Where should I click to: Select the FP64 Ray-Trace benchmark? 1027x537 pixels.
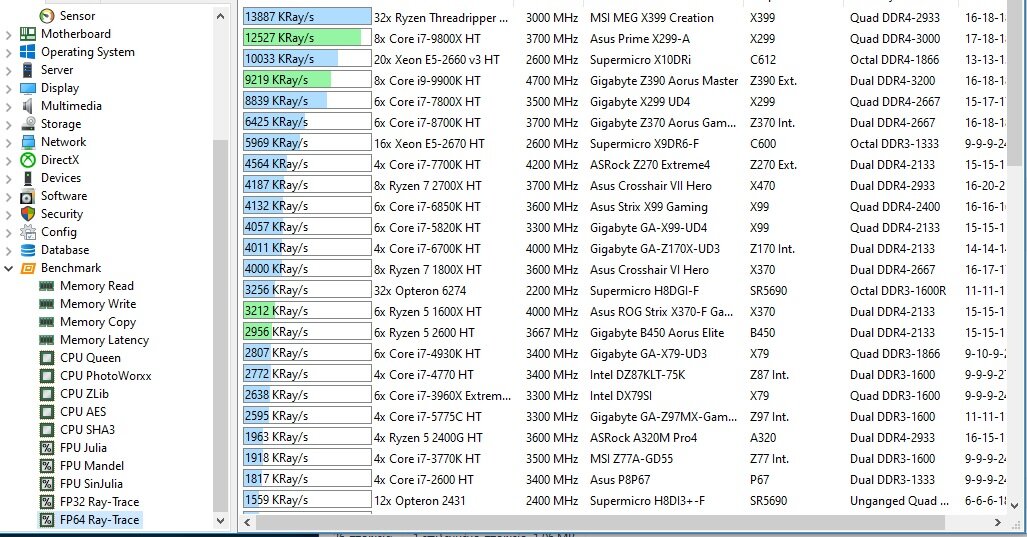[100, 520]
